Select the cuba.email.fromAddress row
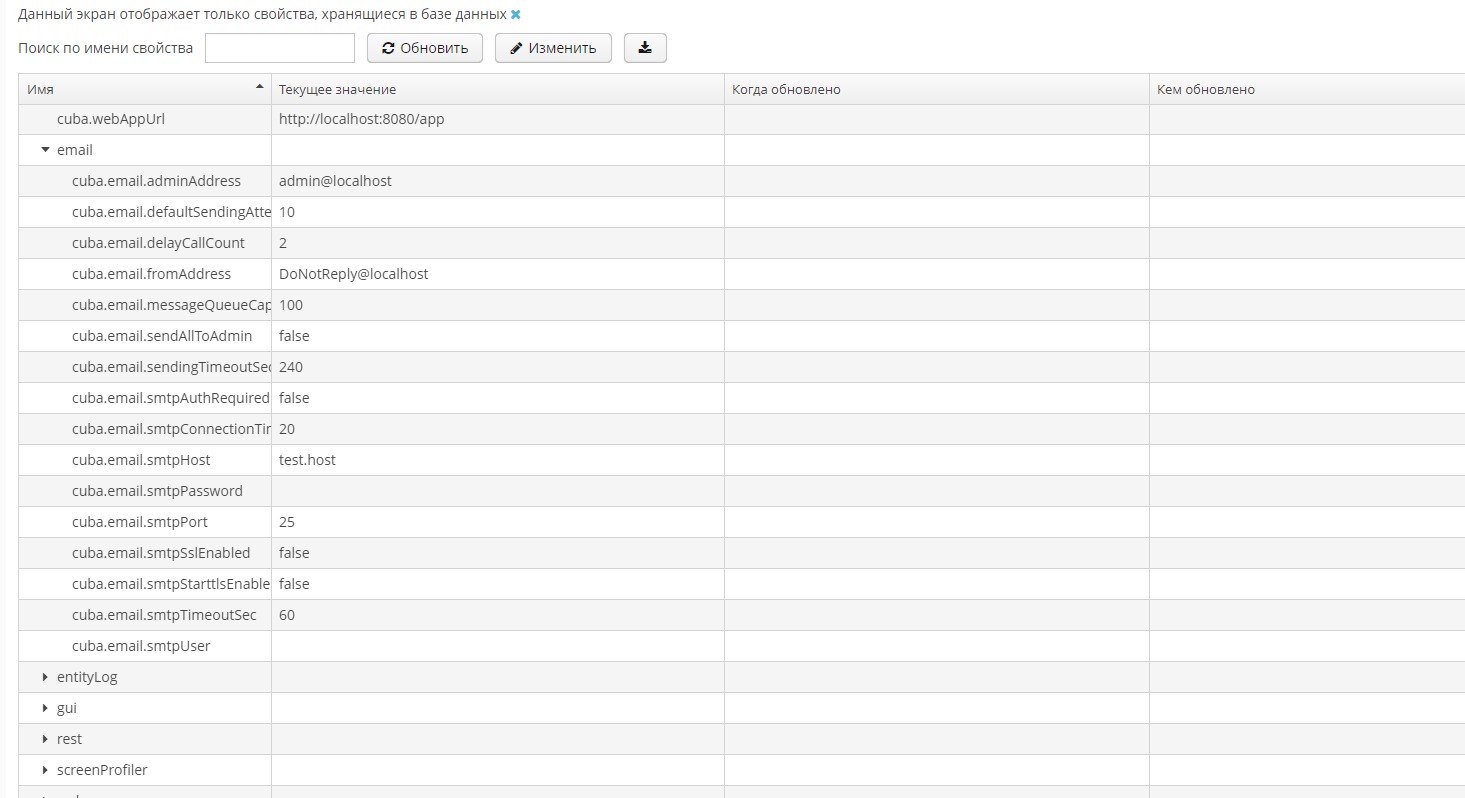This screenshot has width=1465, height=798. click(151, 274)
